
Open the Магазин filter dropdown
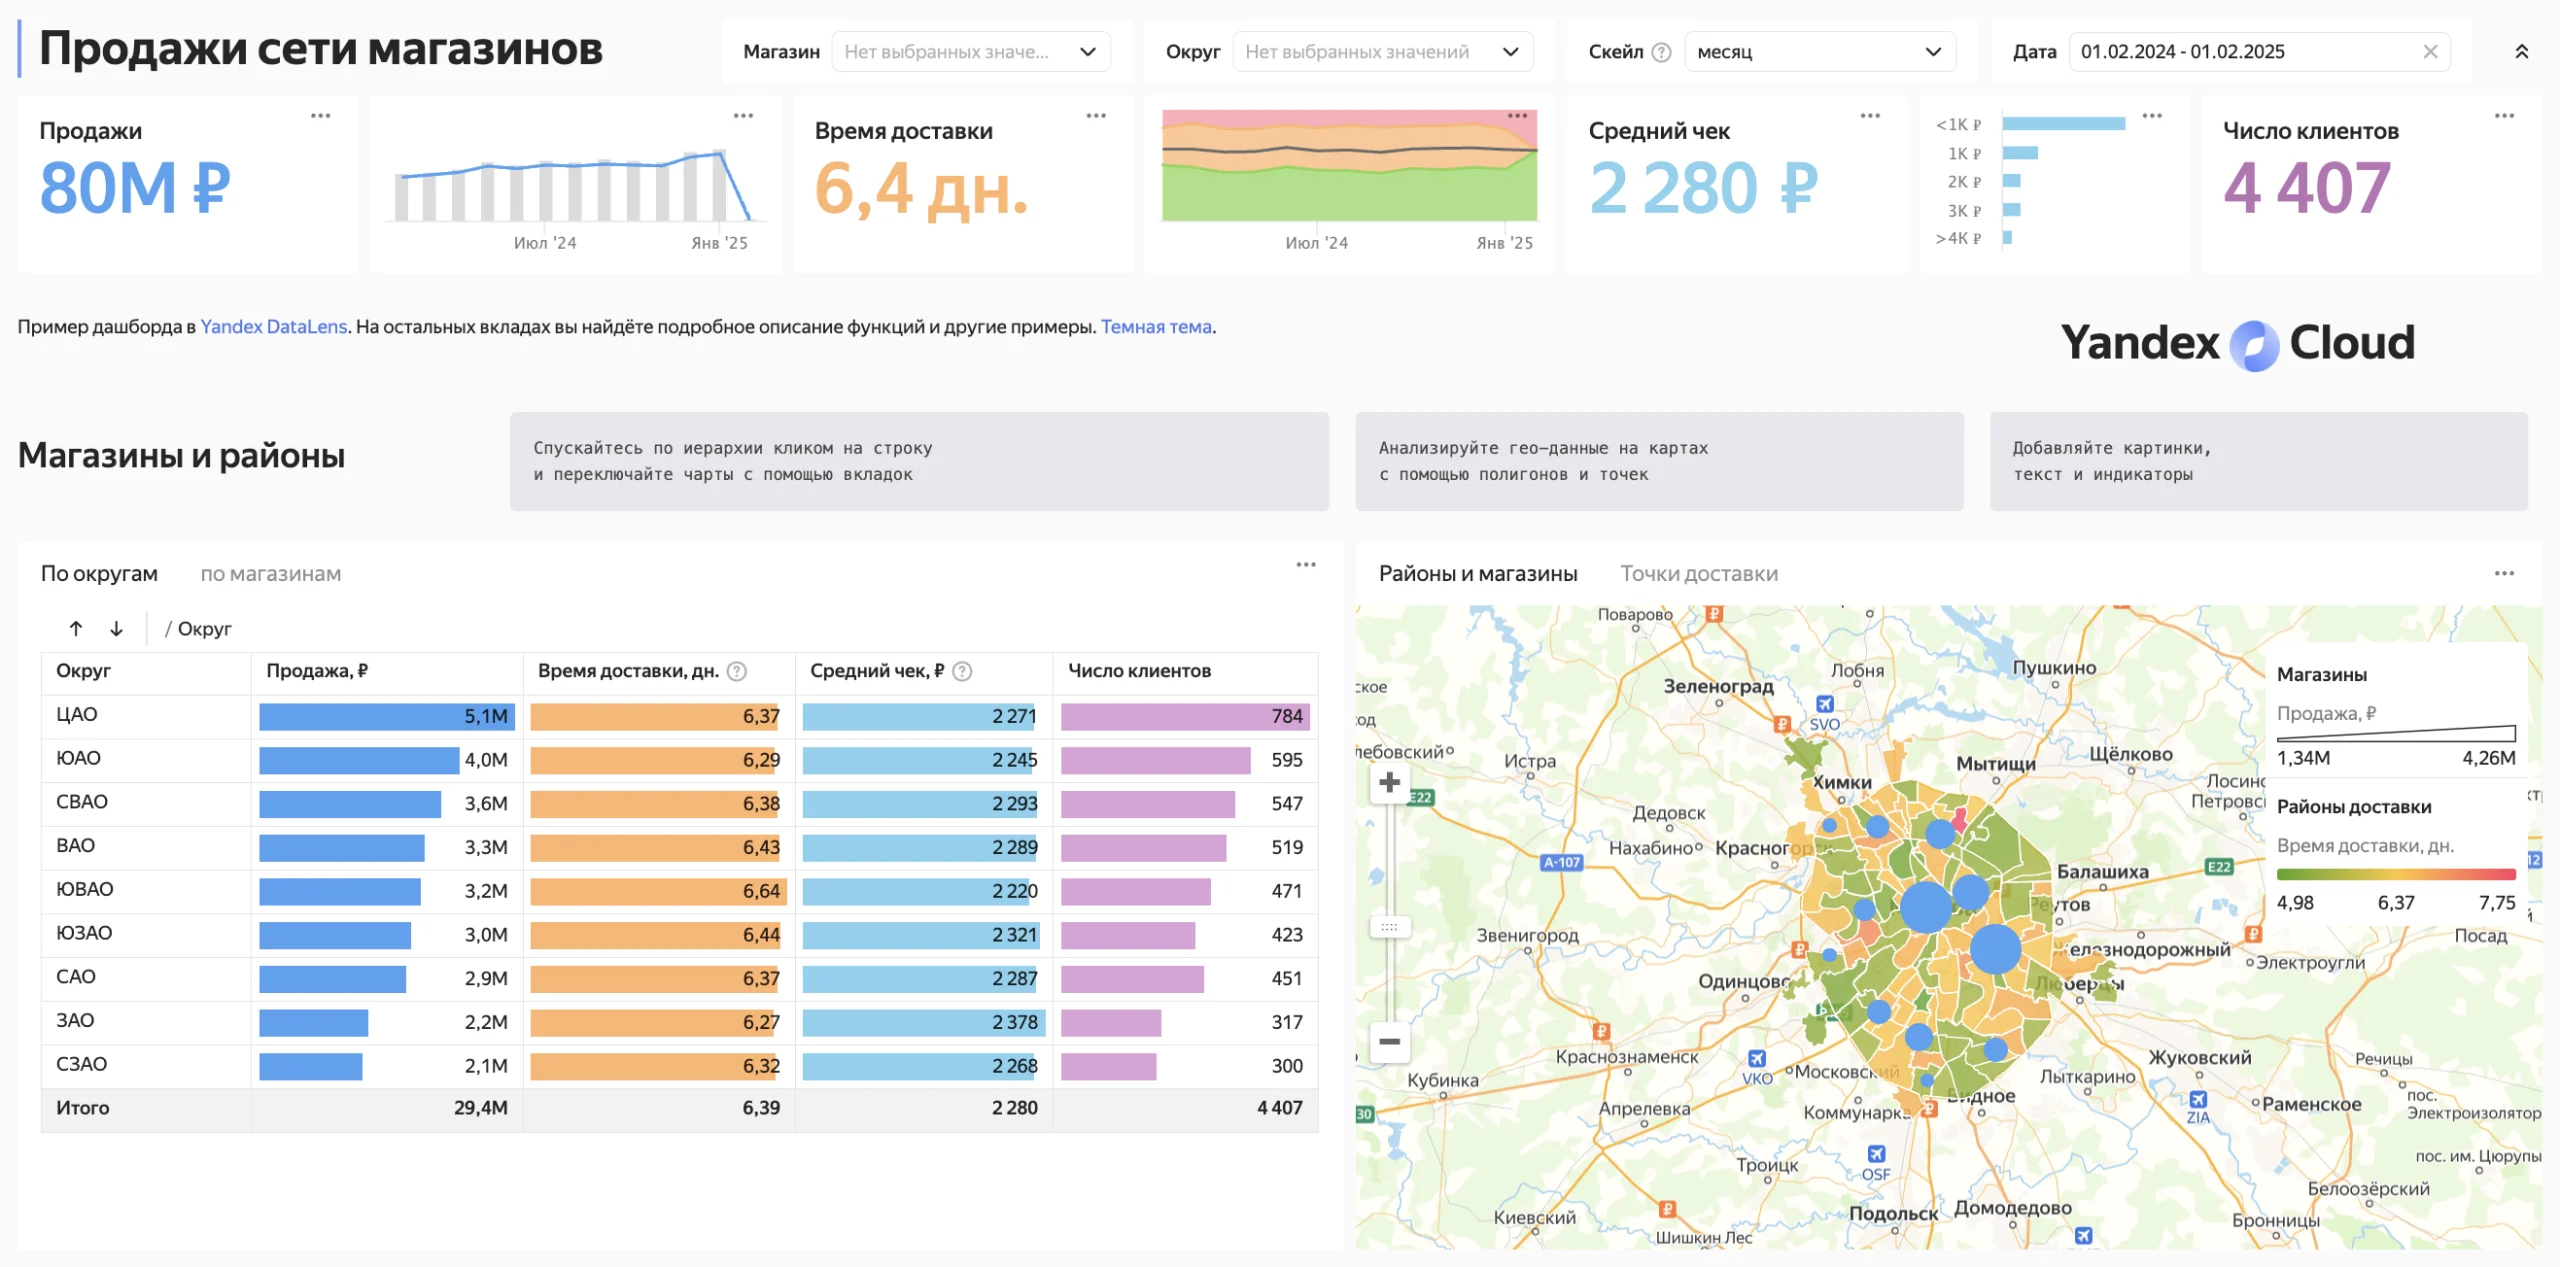pos(970,52)
